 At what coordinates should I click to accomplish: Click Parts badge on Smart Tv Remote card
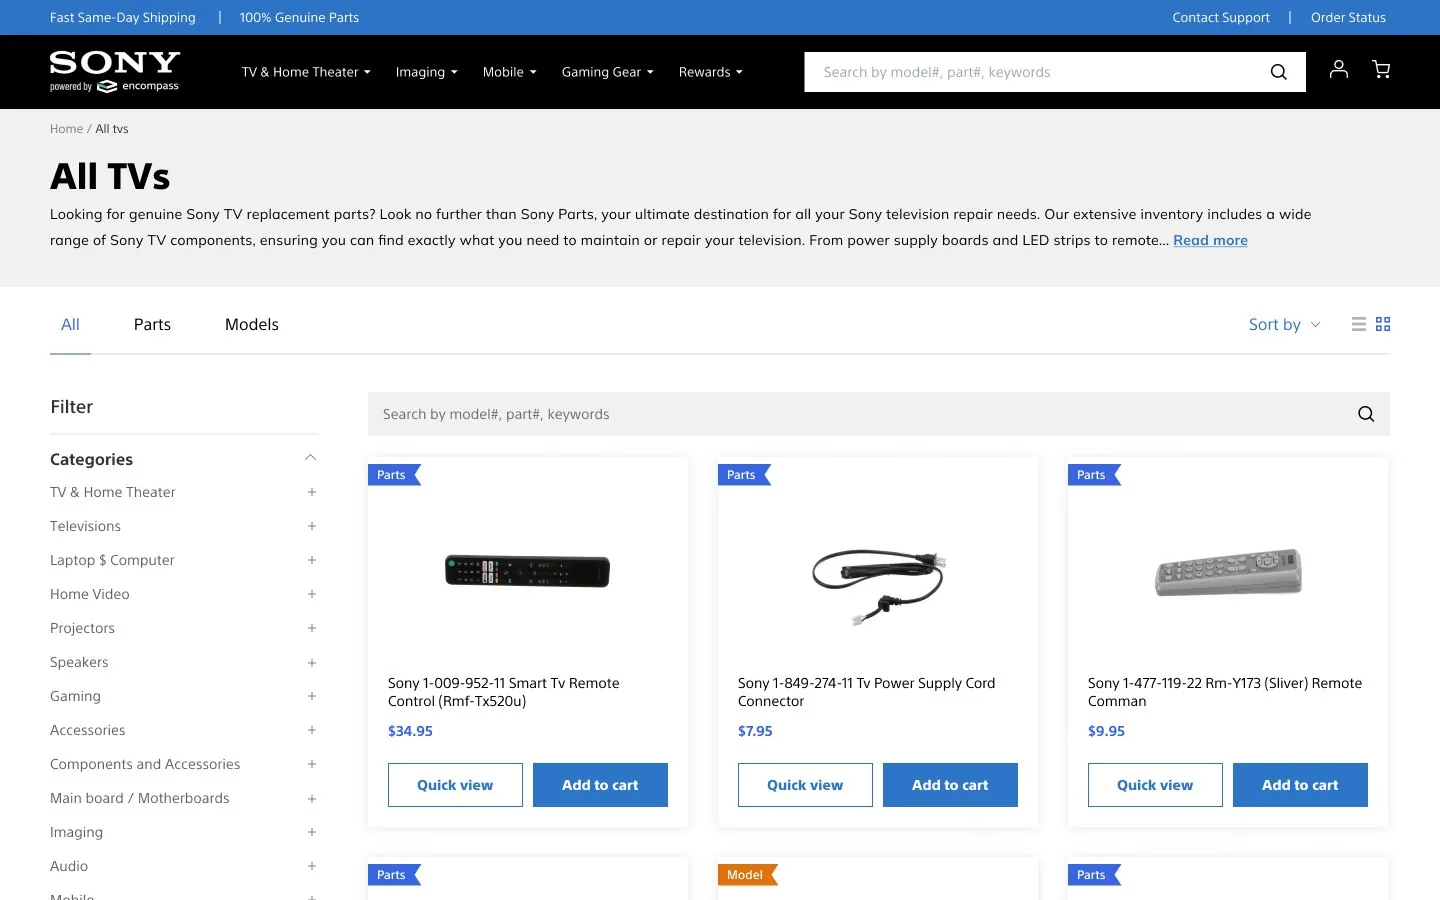click(394, 475)
